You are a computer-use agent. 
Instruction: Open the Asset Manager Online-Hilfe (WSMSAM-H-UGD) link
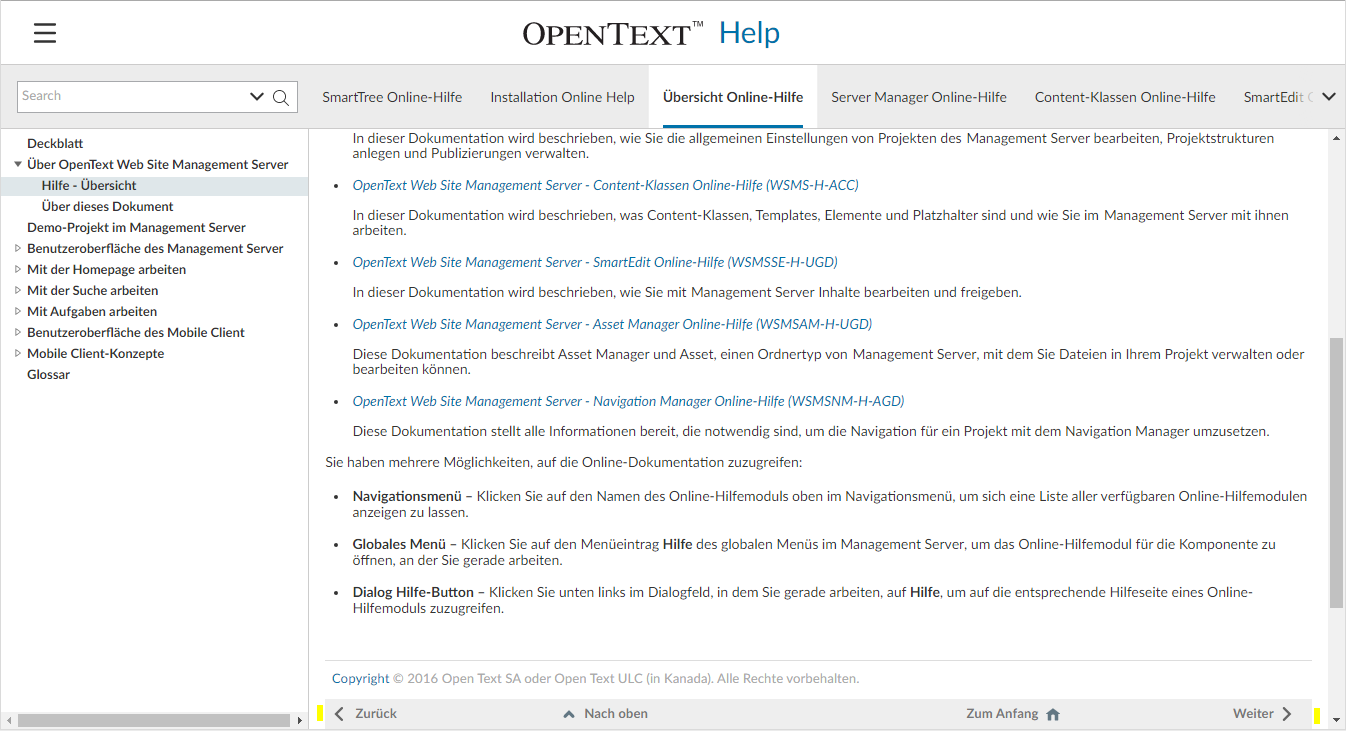[612, 324]
